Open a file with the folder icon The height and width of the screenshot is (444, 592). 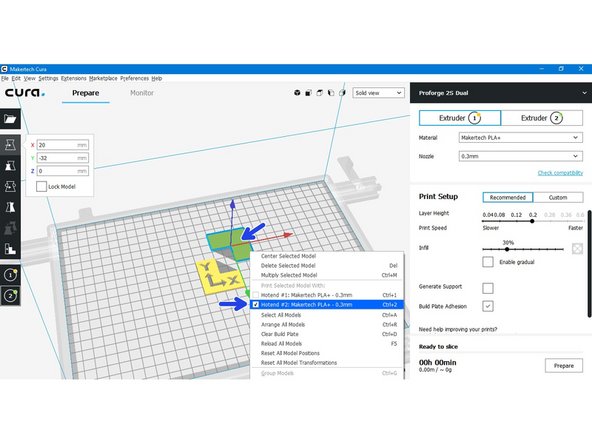point(10,119)
